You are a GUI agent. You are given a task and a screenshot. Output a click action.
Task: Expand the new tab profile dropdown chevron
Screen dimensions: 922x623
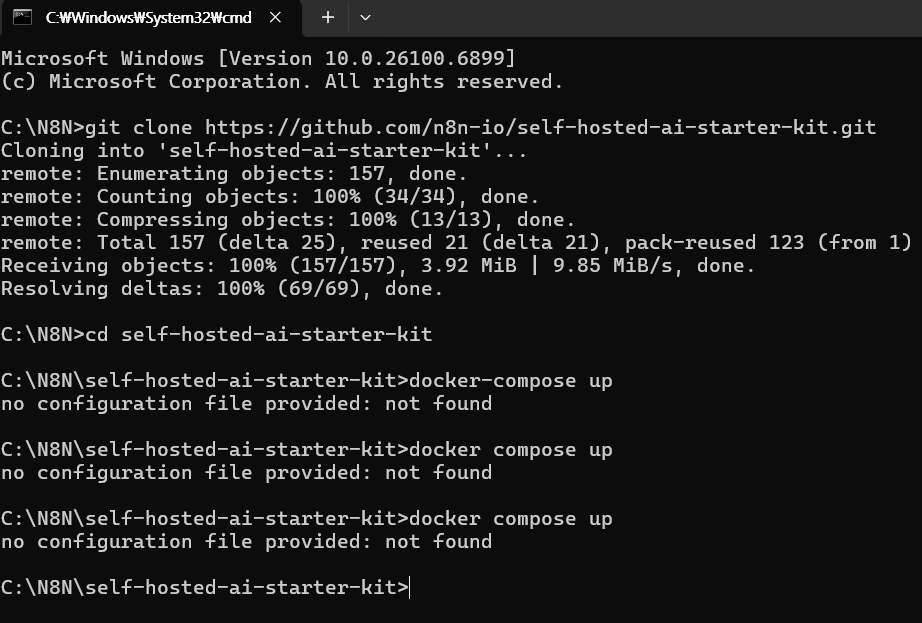coord(365,17)
